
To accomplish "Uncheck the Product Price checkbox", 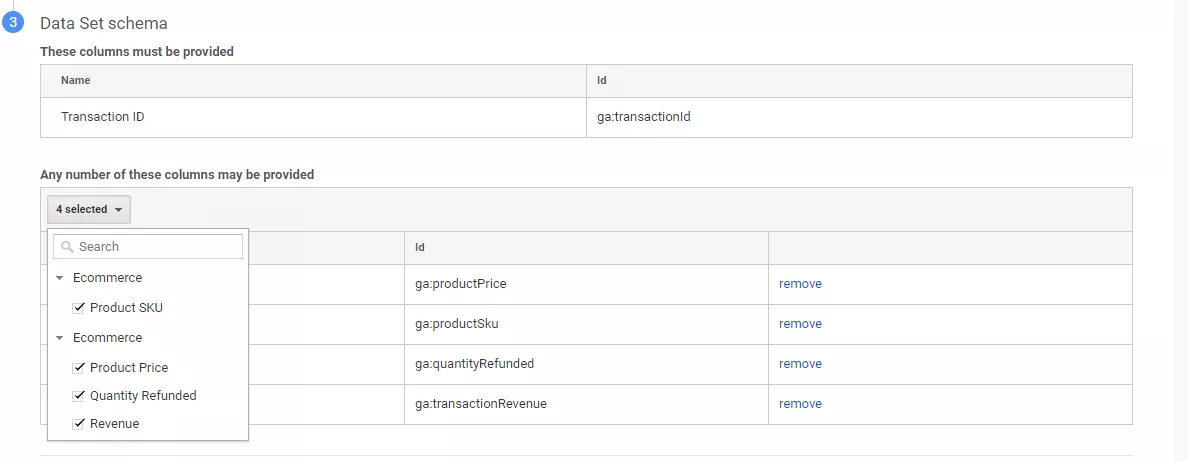I will pyautogui.click(x=77, y=367).
